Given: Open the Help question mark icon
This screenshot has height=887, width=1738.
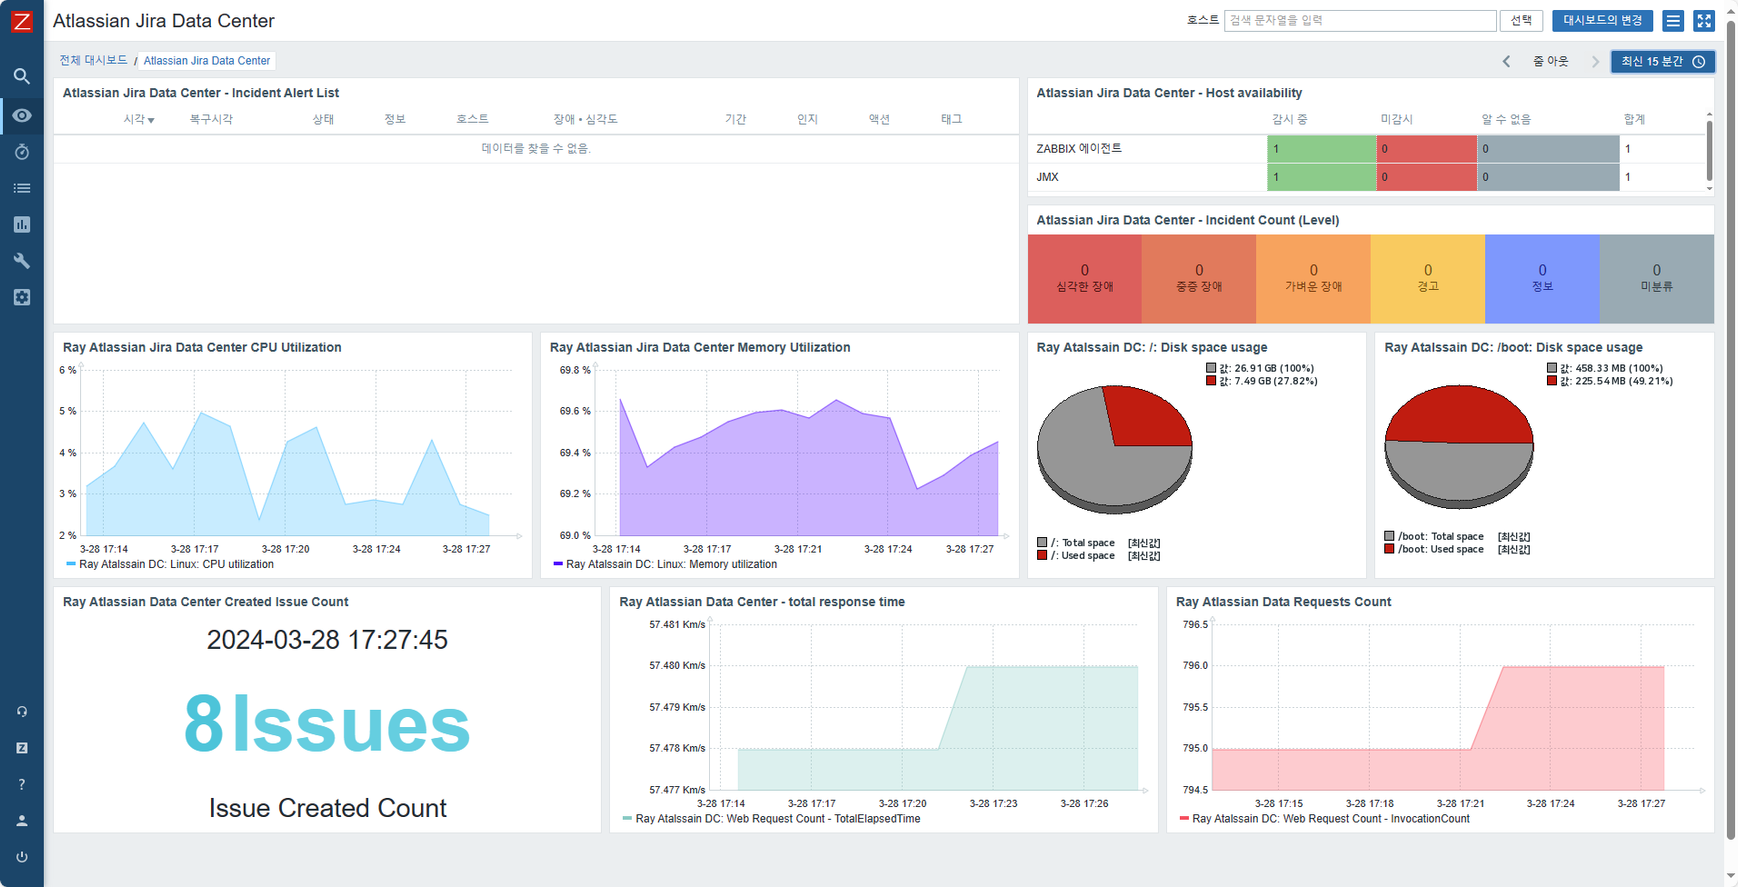Looking at the screenshot, I should click(x=22, y=784).
